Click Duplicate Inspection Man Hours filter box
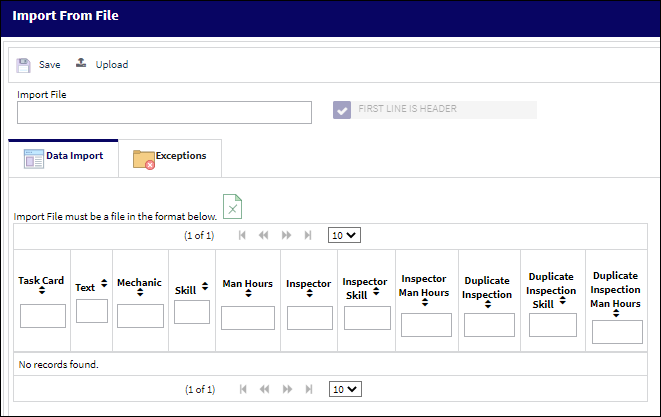 617,332
